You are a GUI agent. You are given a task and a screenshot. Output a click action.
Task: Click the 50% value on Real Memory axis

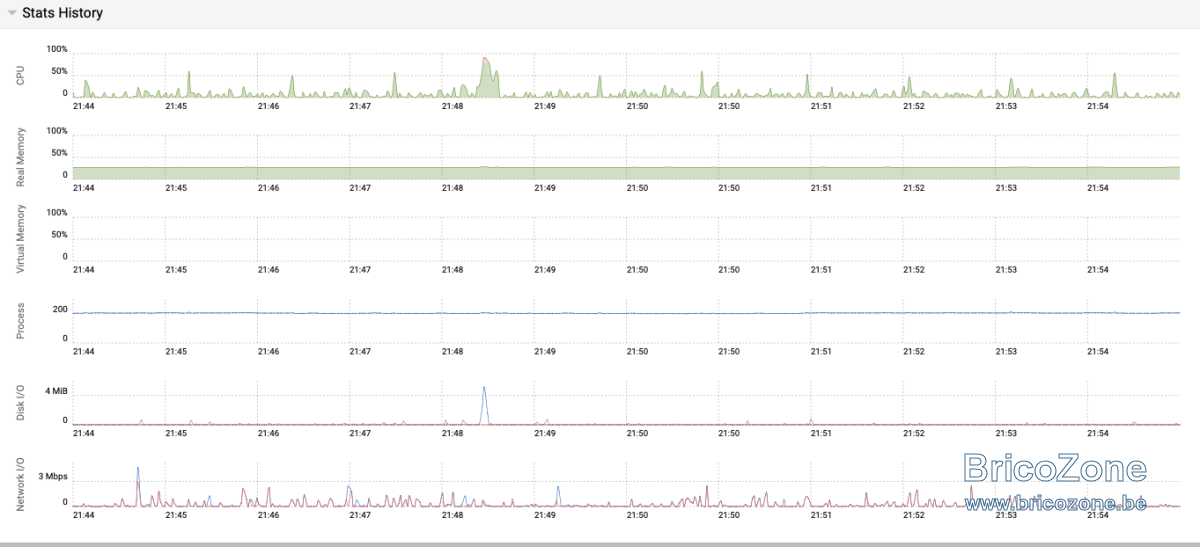point(59,153)
